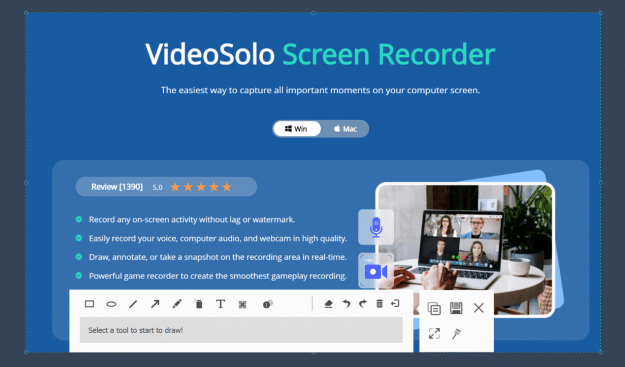
Task: Delete all drawings with trash icon
Action: point(379,304)
